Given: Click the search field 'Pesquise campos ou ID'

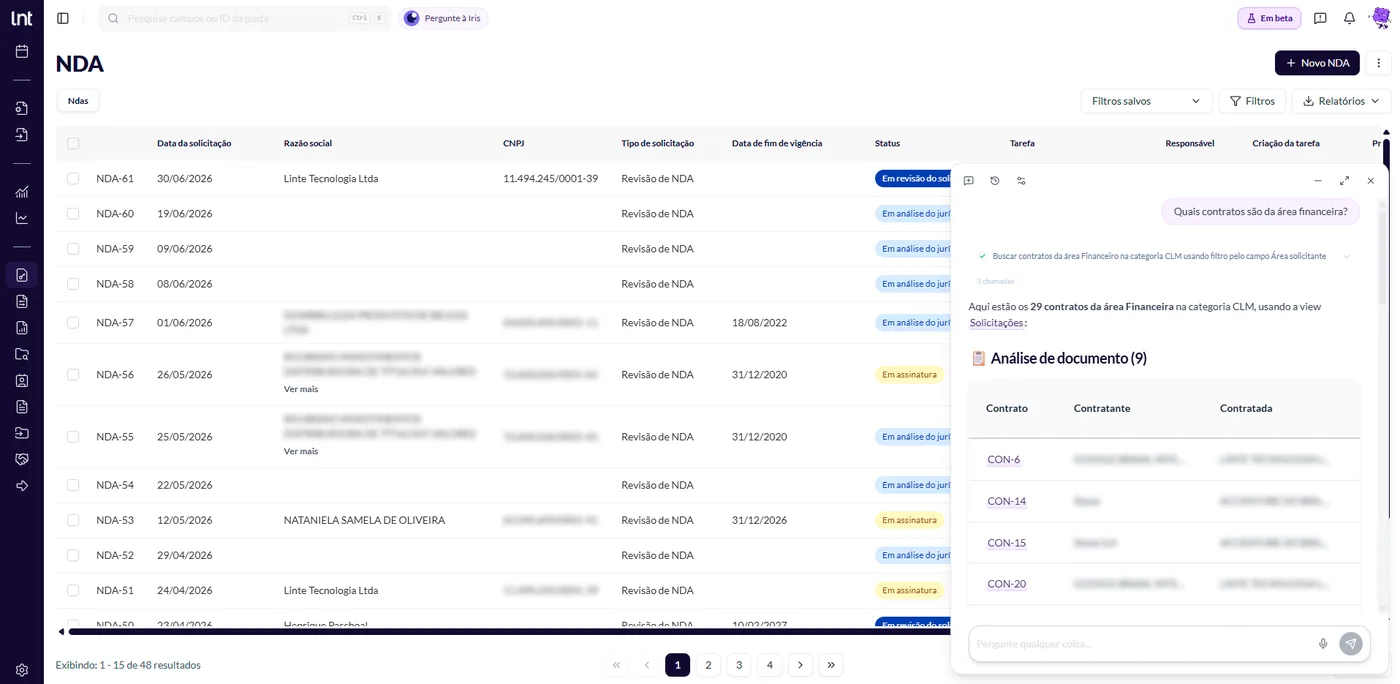Looking at the screenshot, I should point(245,18).
